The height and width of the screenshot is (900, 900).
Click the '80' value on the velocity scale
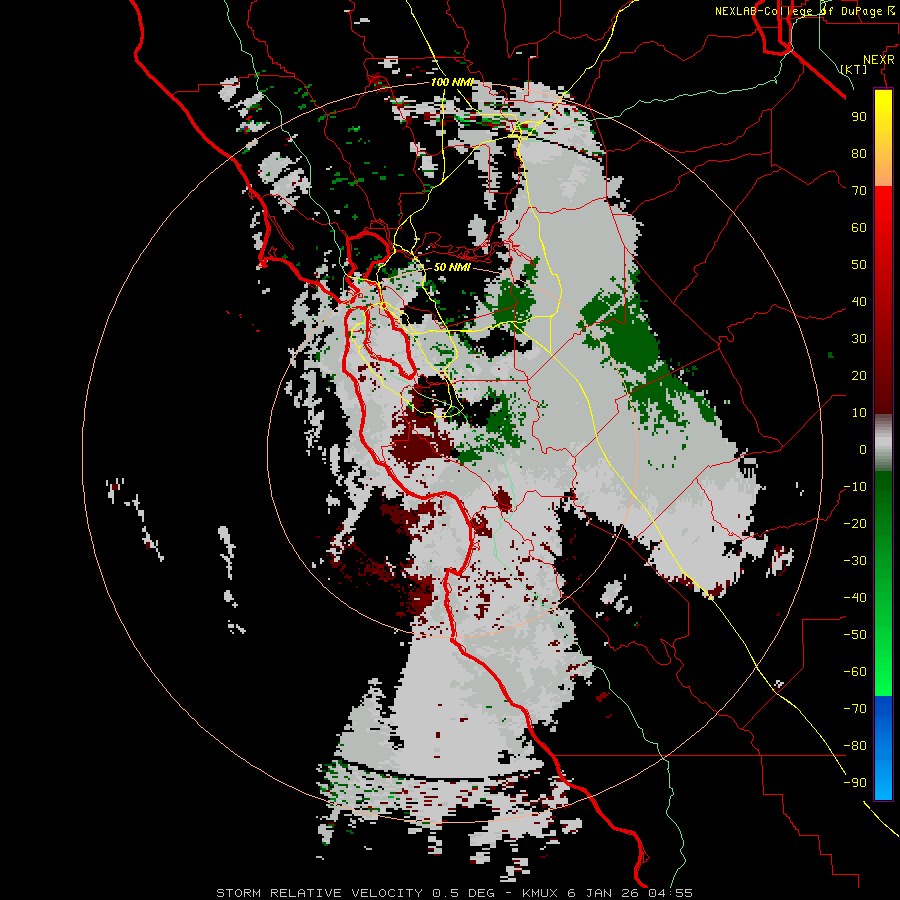pyautogui.click(x=859, y=153)
